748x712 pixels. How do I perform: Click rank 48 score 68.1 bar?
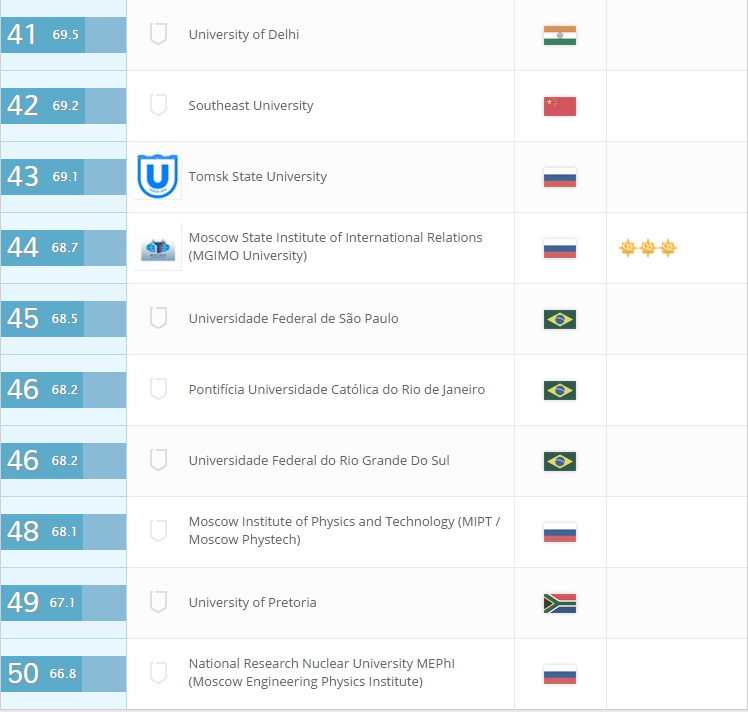(x=63, y=532)
